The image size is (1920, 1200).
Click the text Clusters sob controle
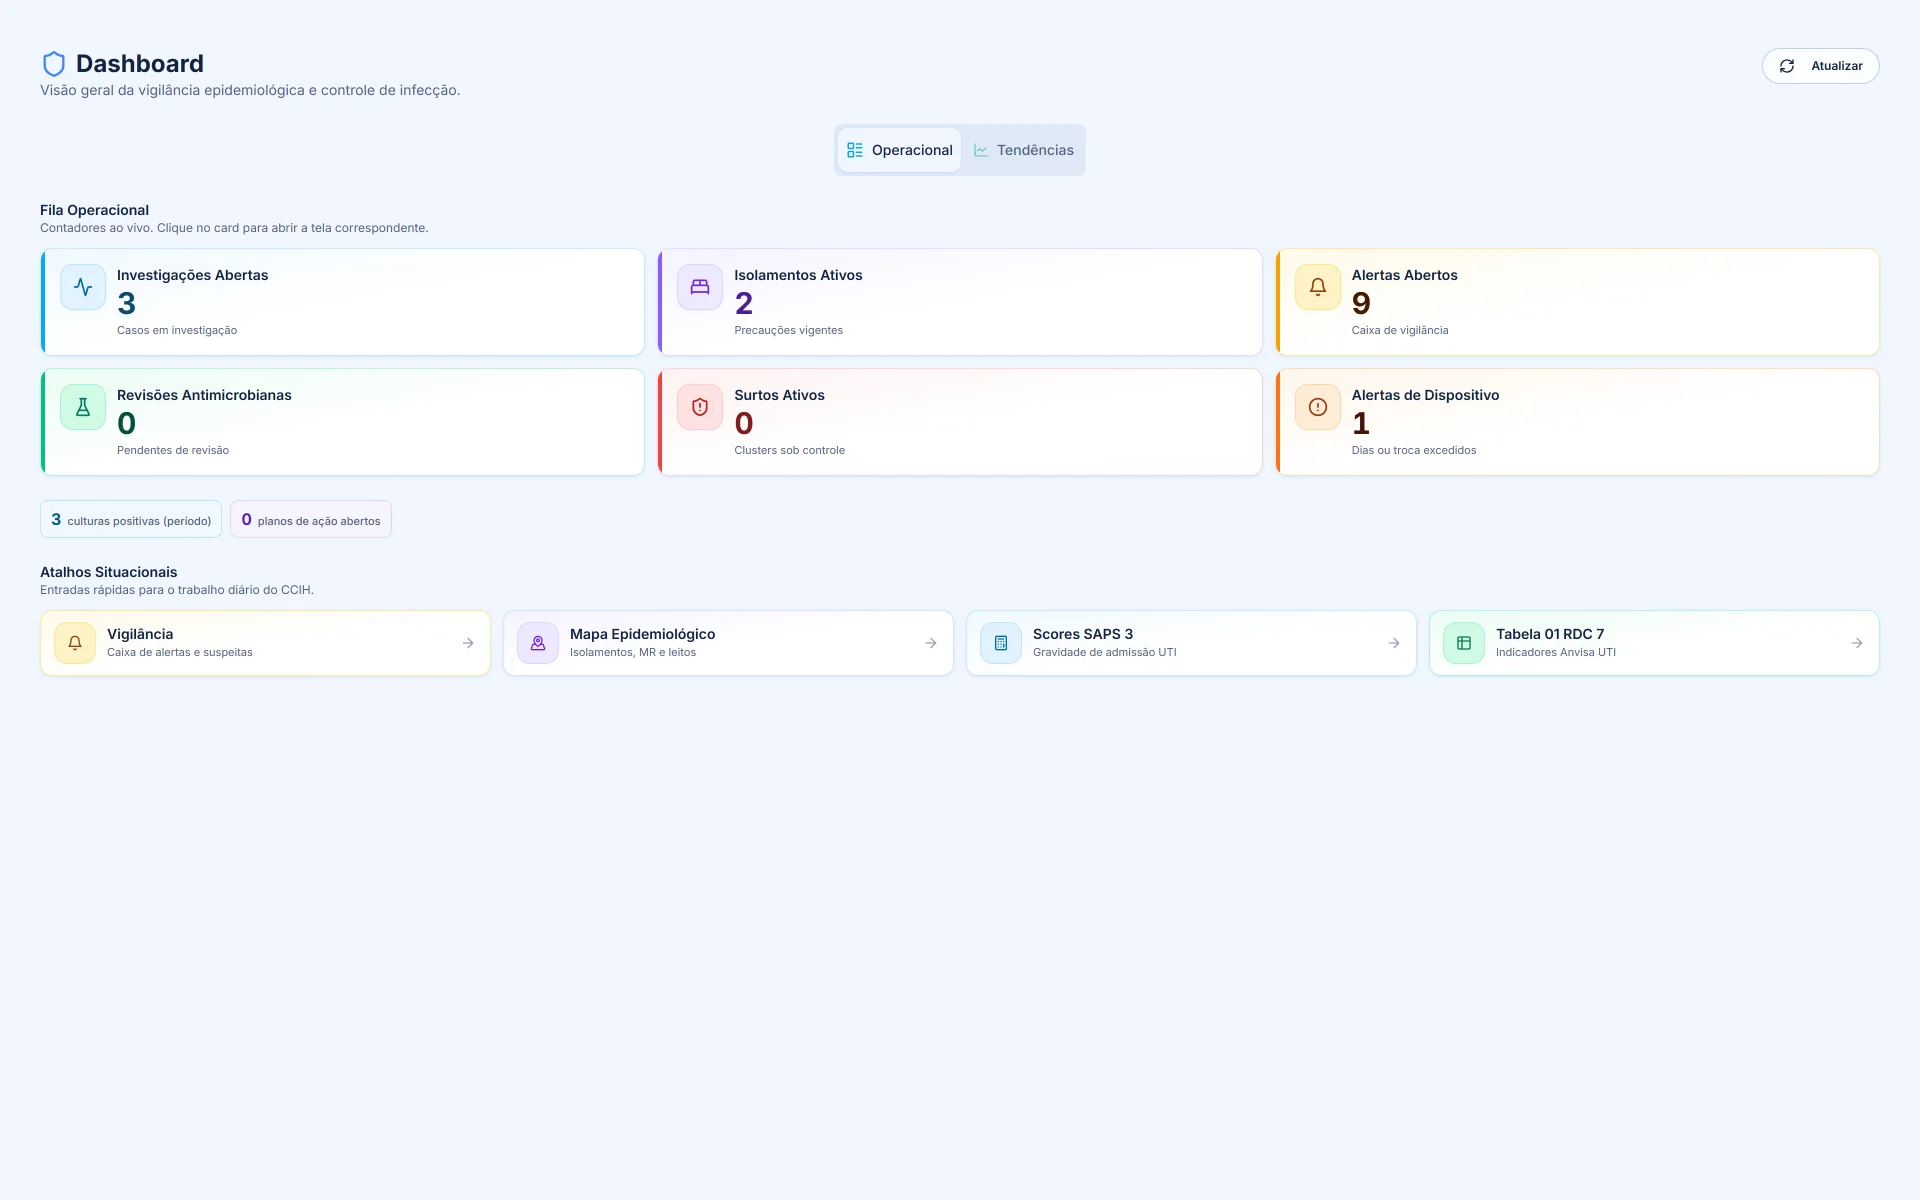(x=789, y=450)
